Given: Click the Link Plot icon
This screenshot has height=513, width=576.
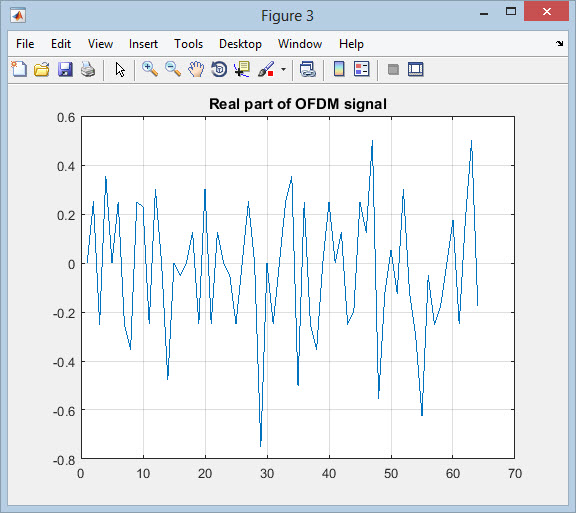Looking at the screenshot, I should click(307, 69).
